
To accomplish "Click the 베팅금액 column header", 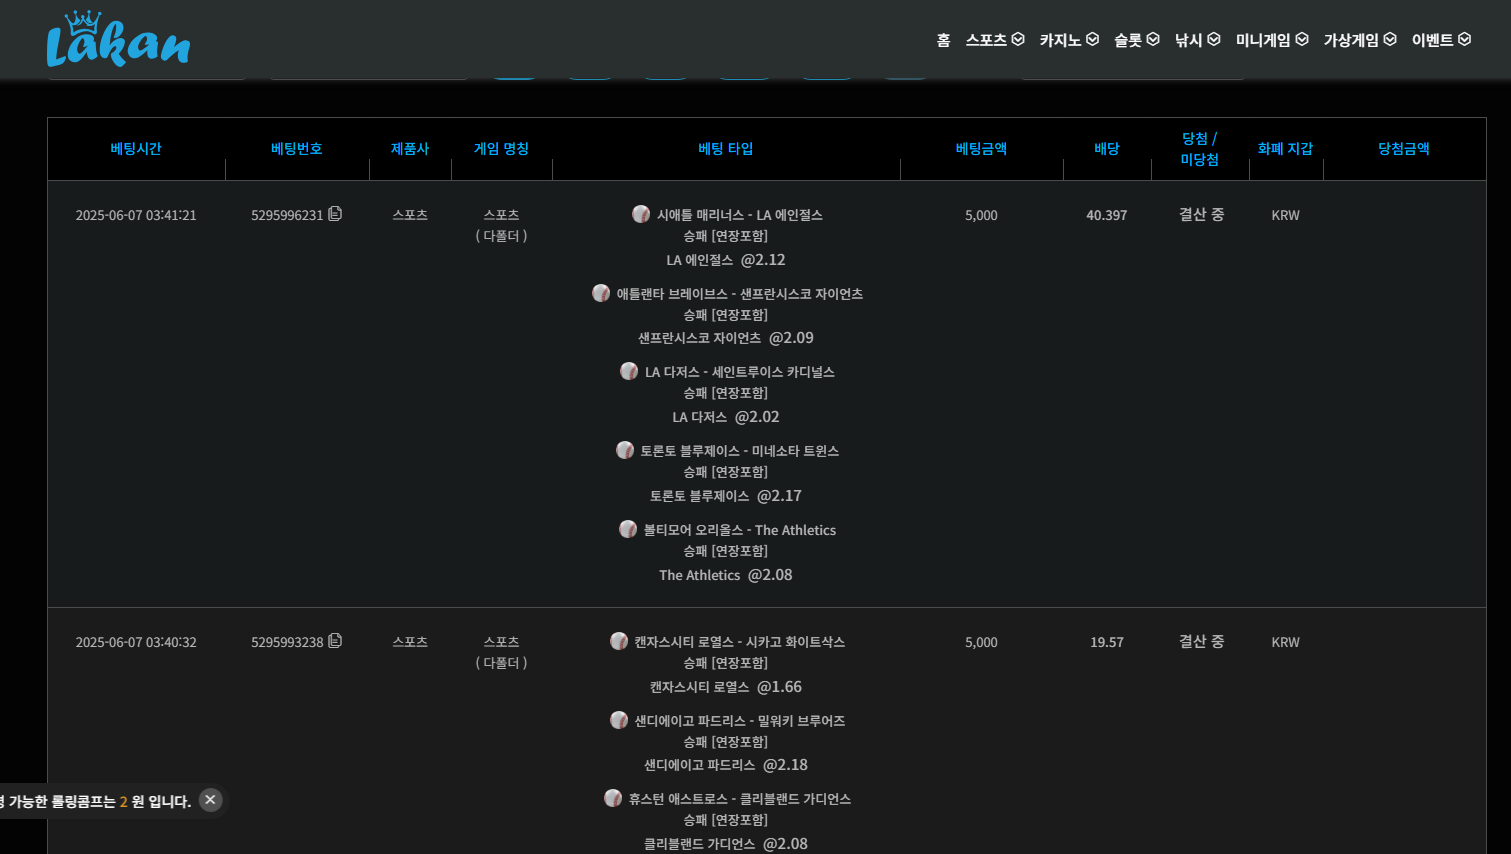I will pos(981,149).
